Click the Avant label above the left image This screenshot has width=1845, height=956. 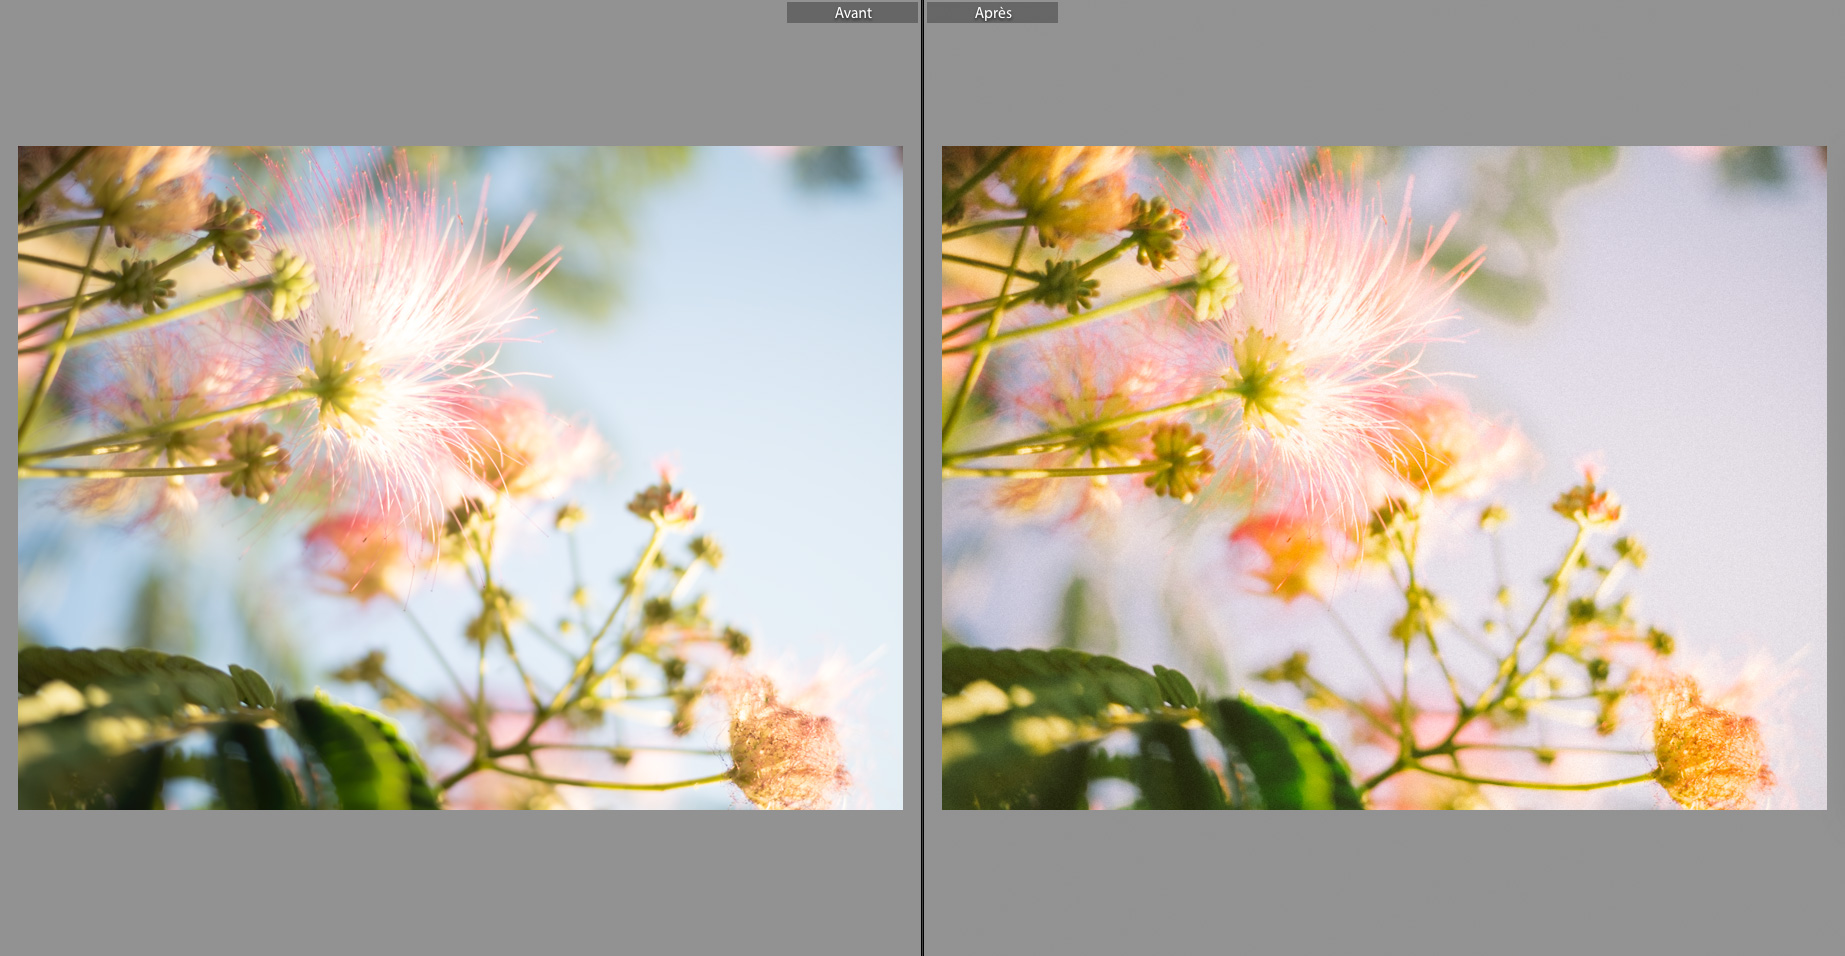click(x=851, y=12)
